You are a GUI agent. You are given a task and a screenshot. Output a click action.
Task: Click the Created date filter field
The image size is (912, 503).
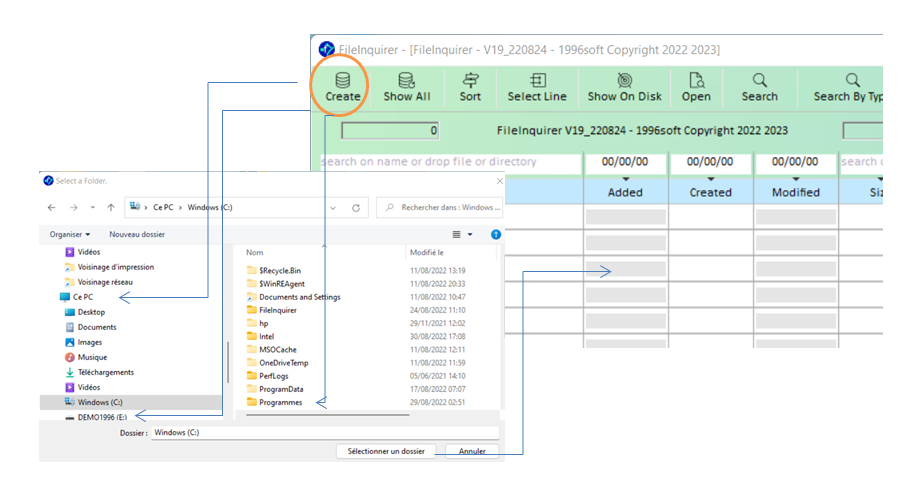pyautogui.click(x=710, y=162)
